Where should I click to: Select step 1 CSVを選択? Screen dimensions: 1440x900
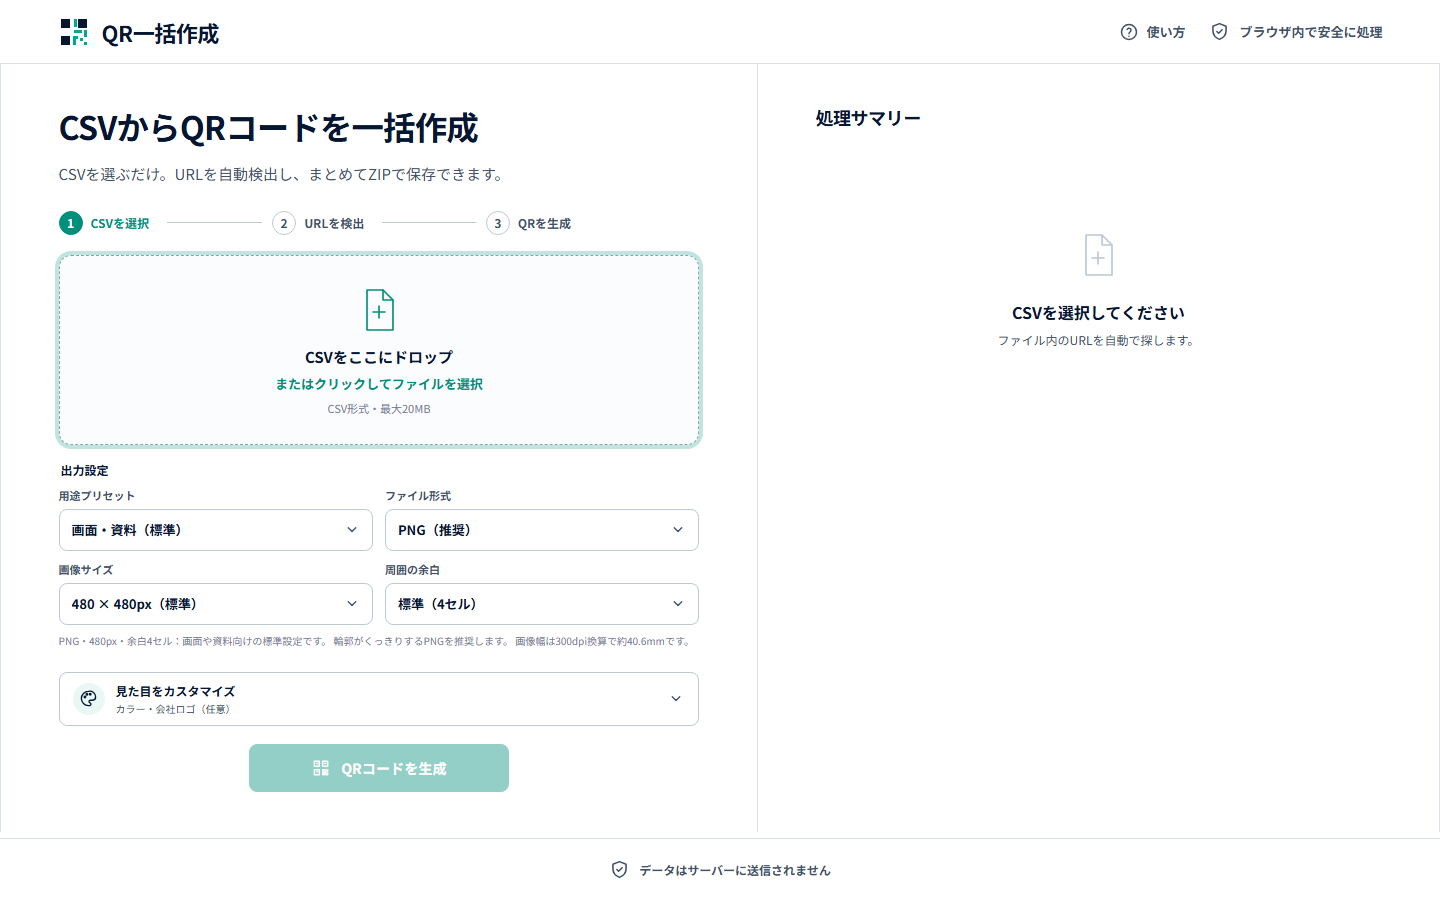point(105,223)
